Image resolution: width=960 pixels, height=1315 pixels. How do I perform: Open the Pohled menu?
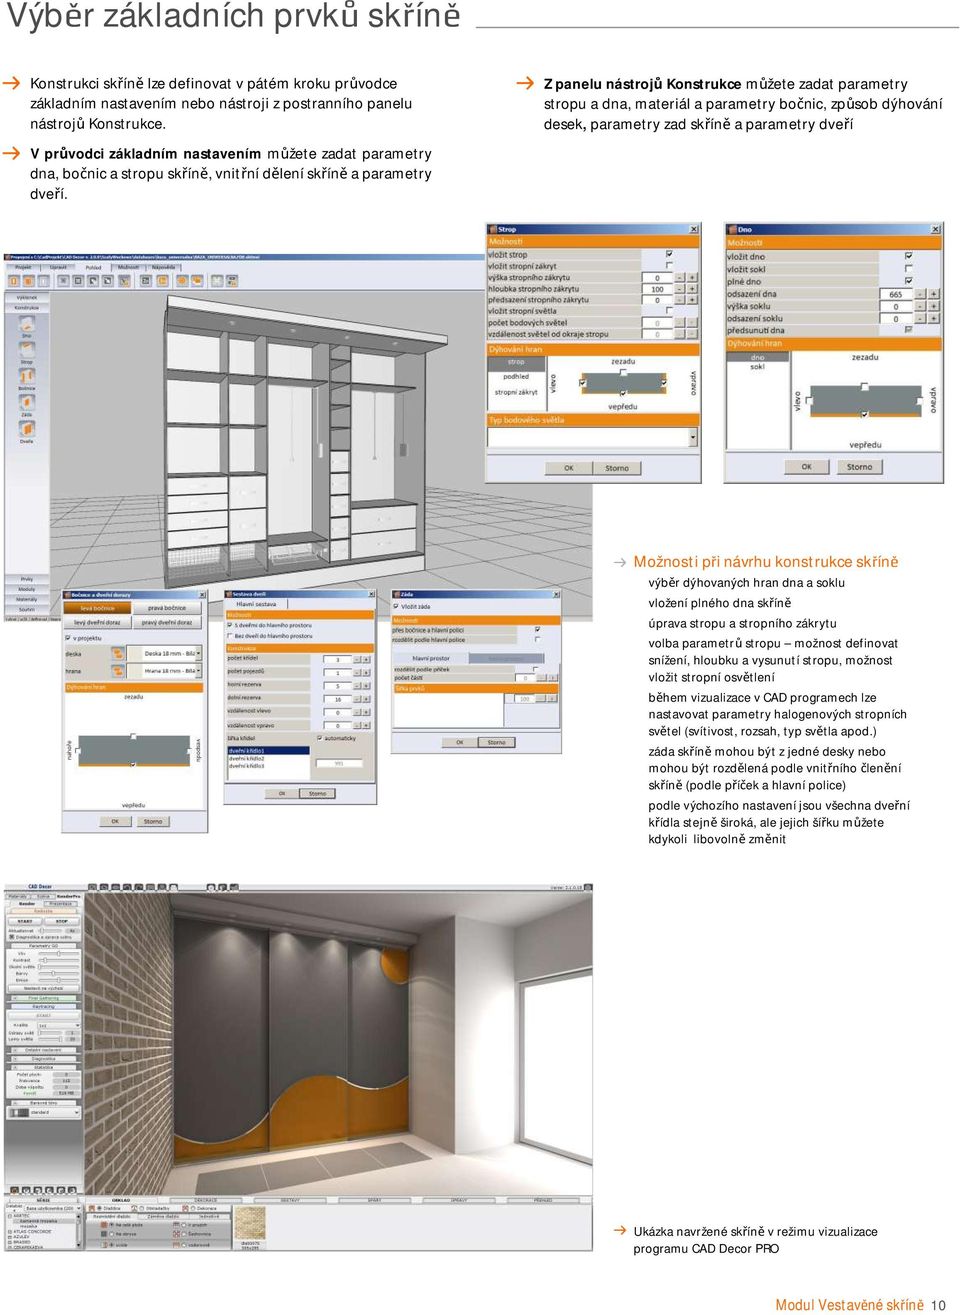point(93,268)
